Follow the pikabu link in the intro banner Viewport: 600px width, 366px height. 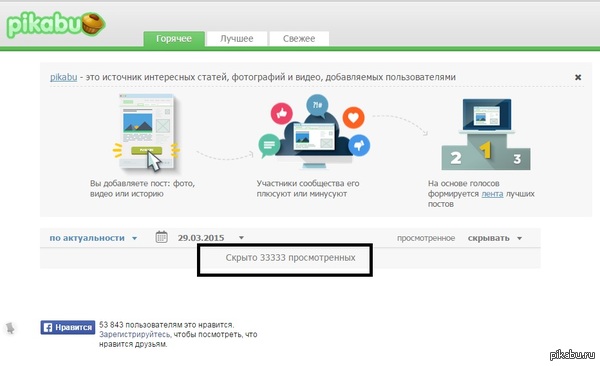click(64, 77)
